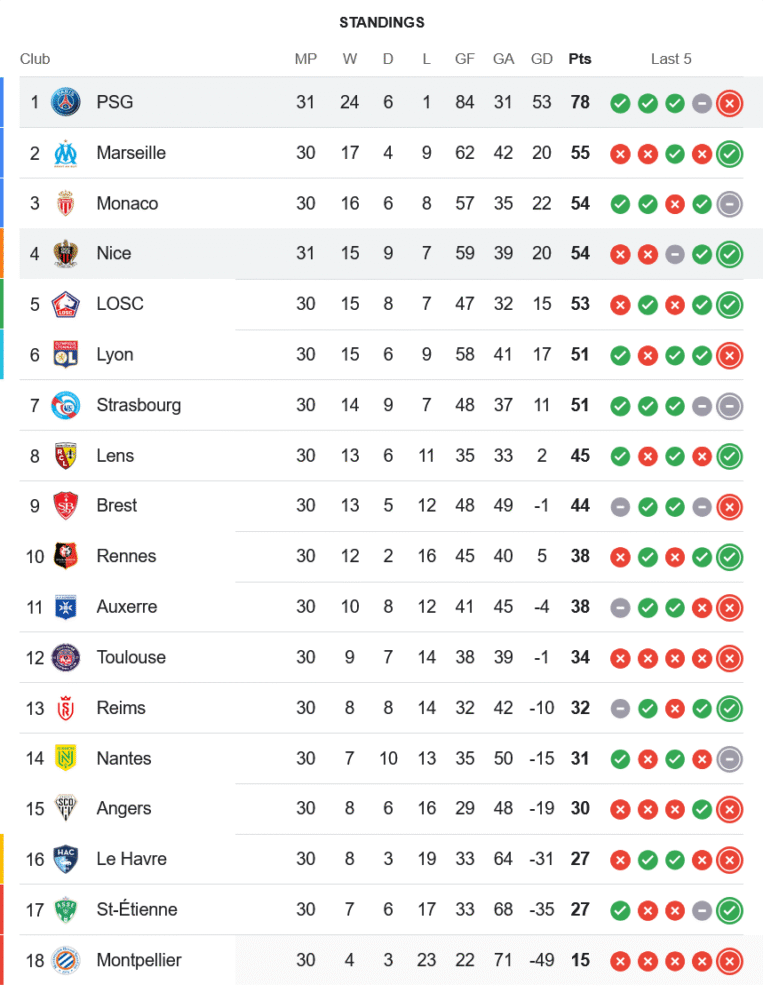Screen dimensions: 763x1000
Task: Click the Montpellier club crest
Action: [66, 960]
